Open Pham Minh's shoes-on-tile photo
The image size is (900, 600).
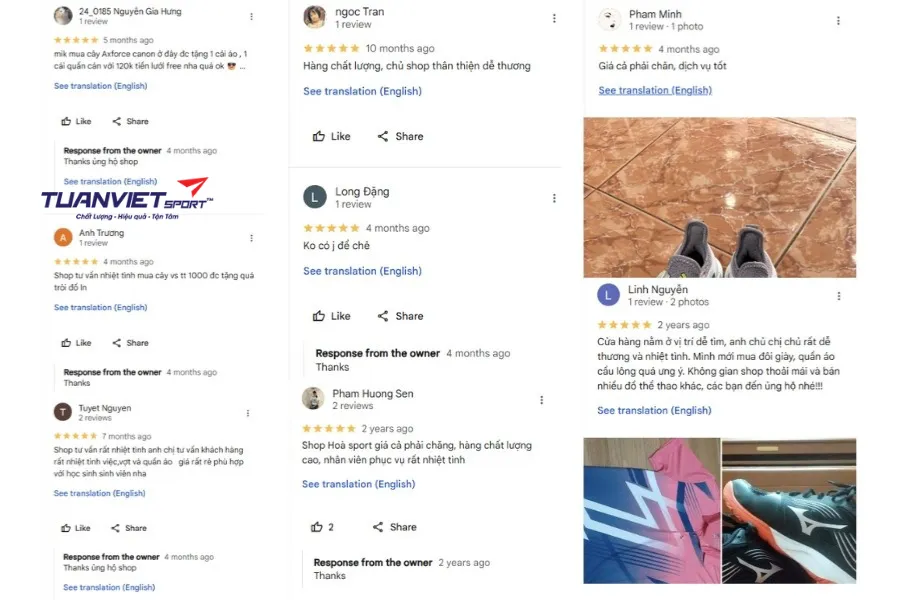point(720,198)
